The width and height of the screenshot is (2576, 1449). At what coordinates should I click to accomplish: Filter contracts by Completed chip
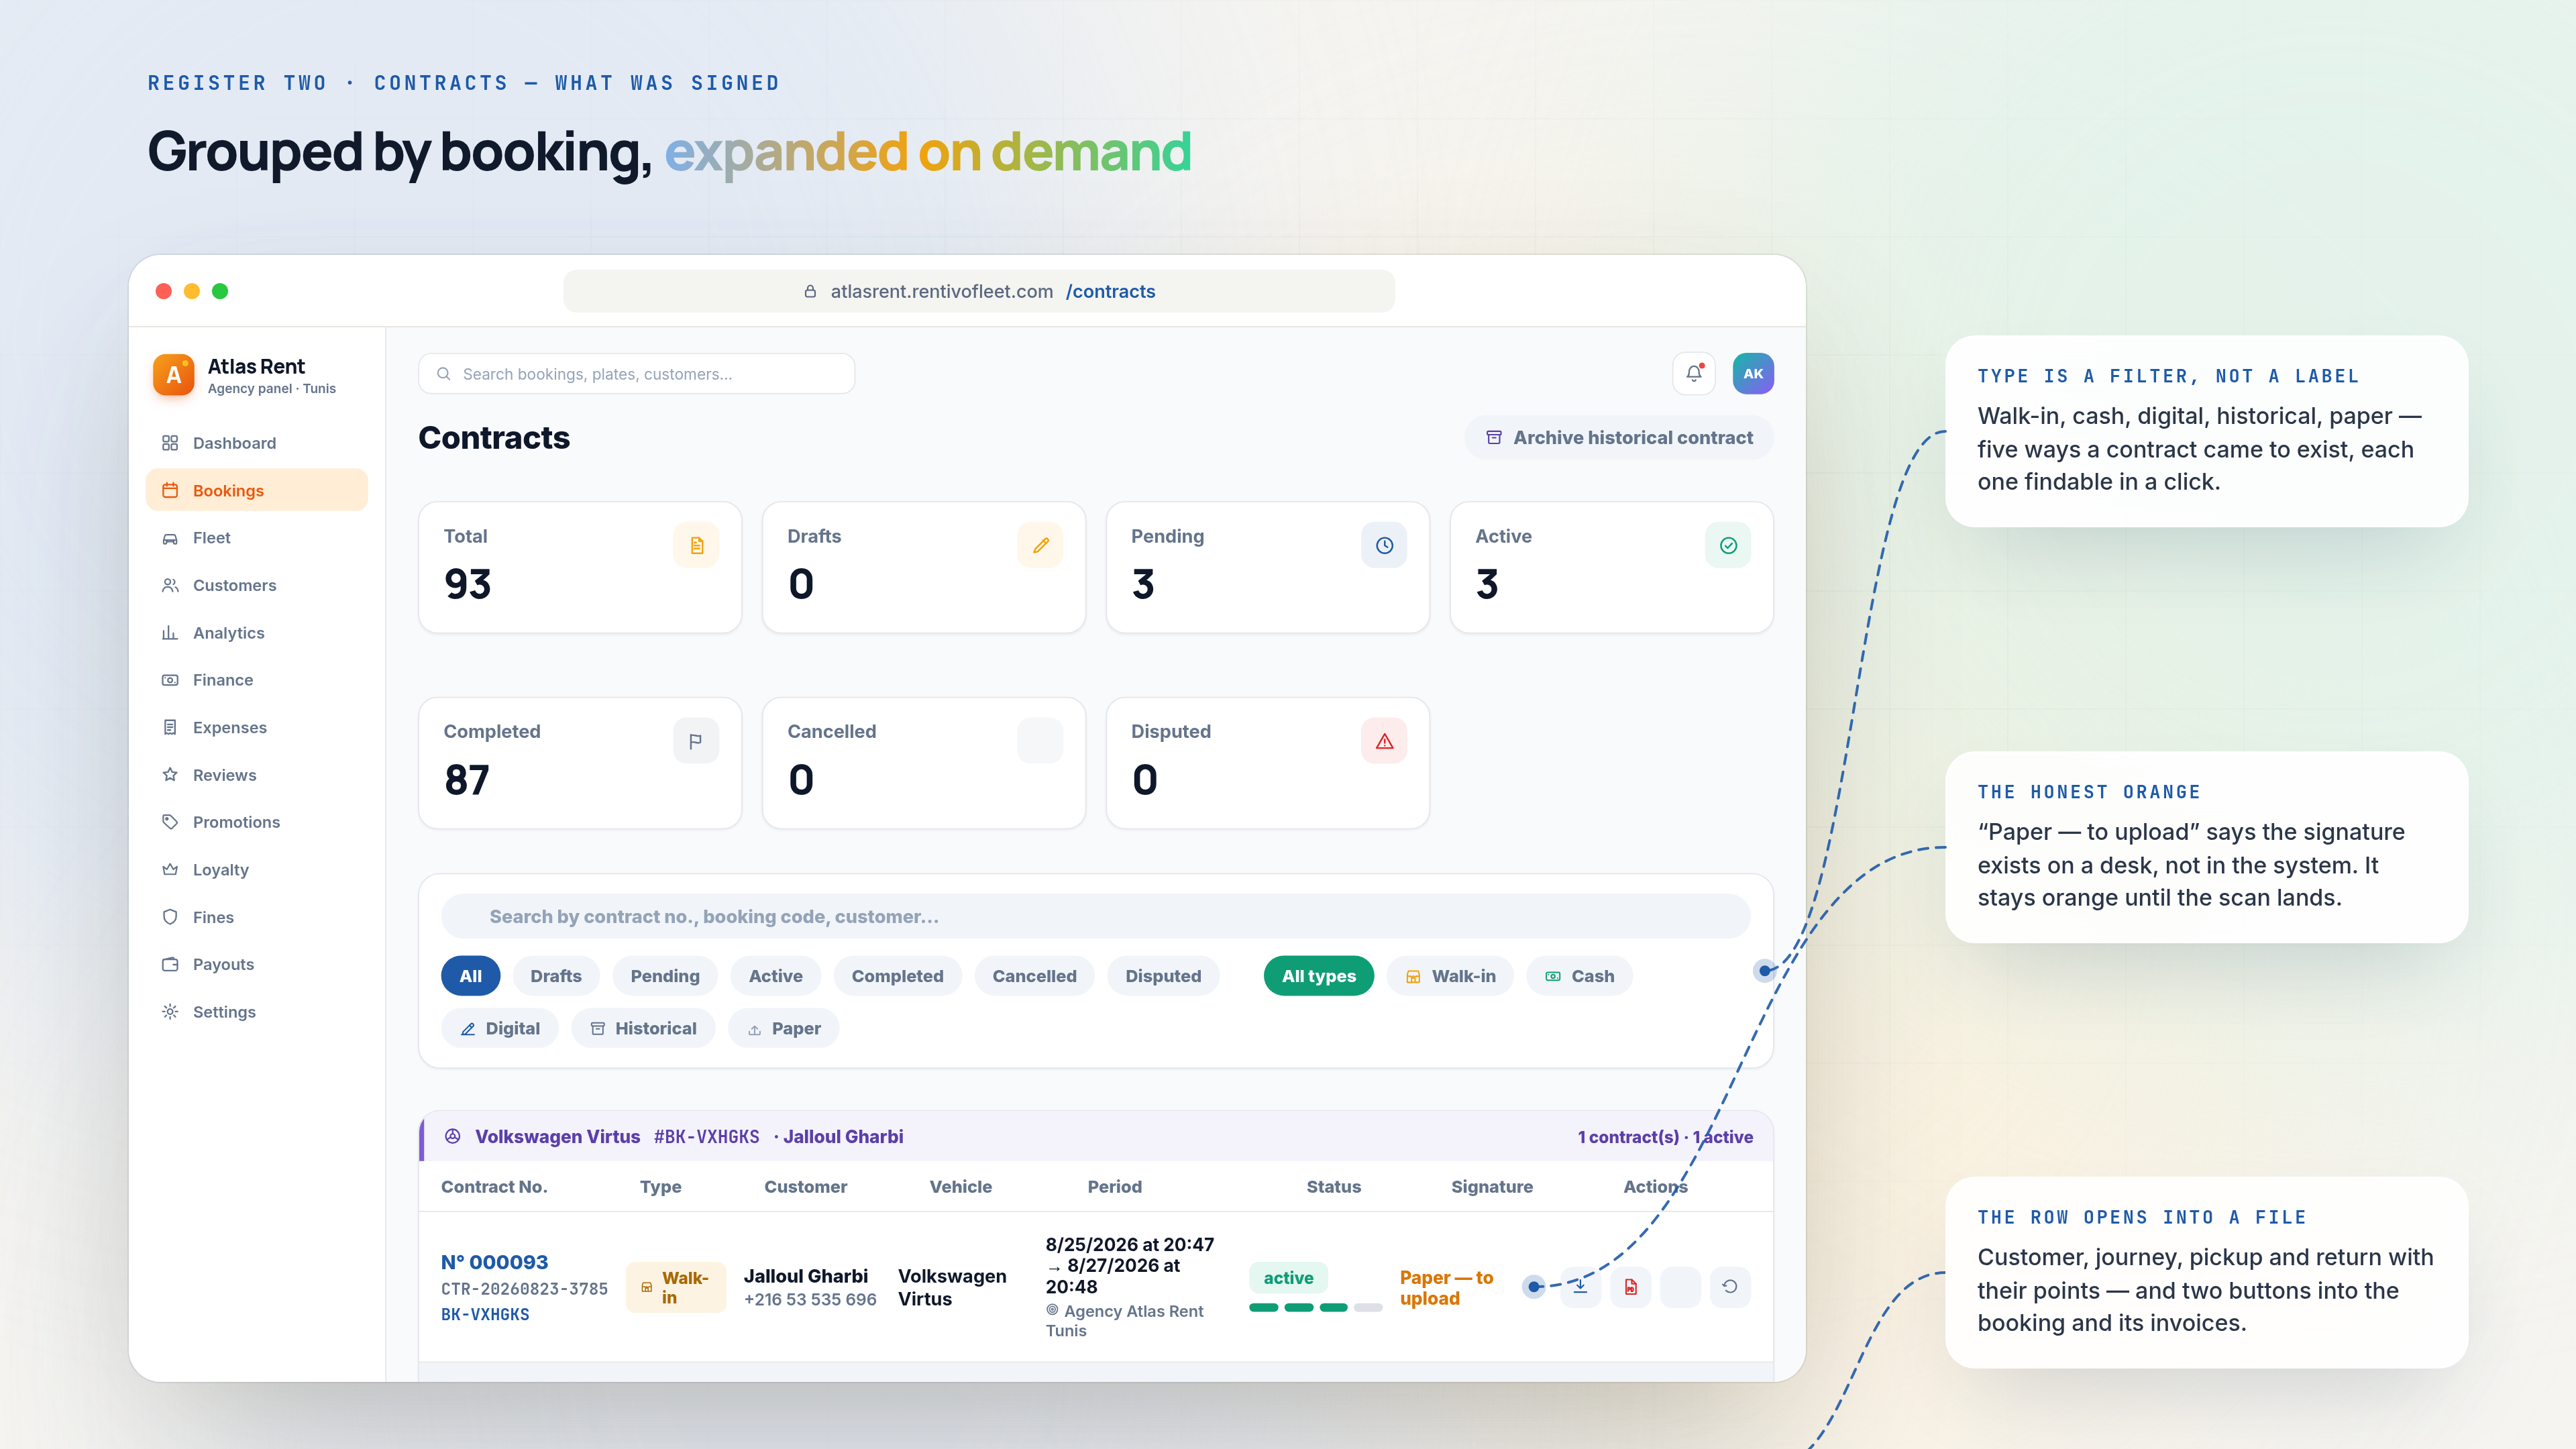(x=897, y=976)
